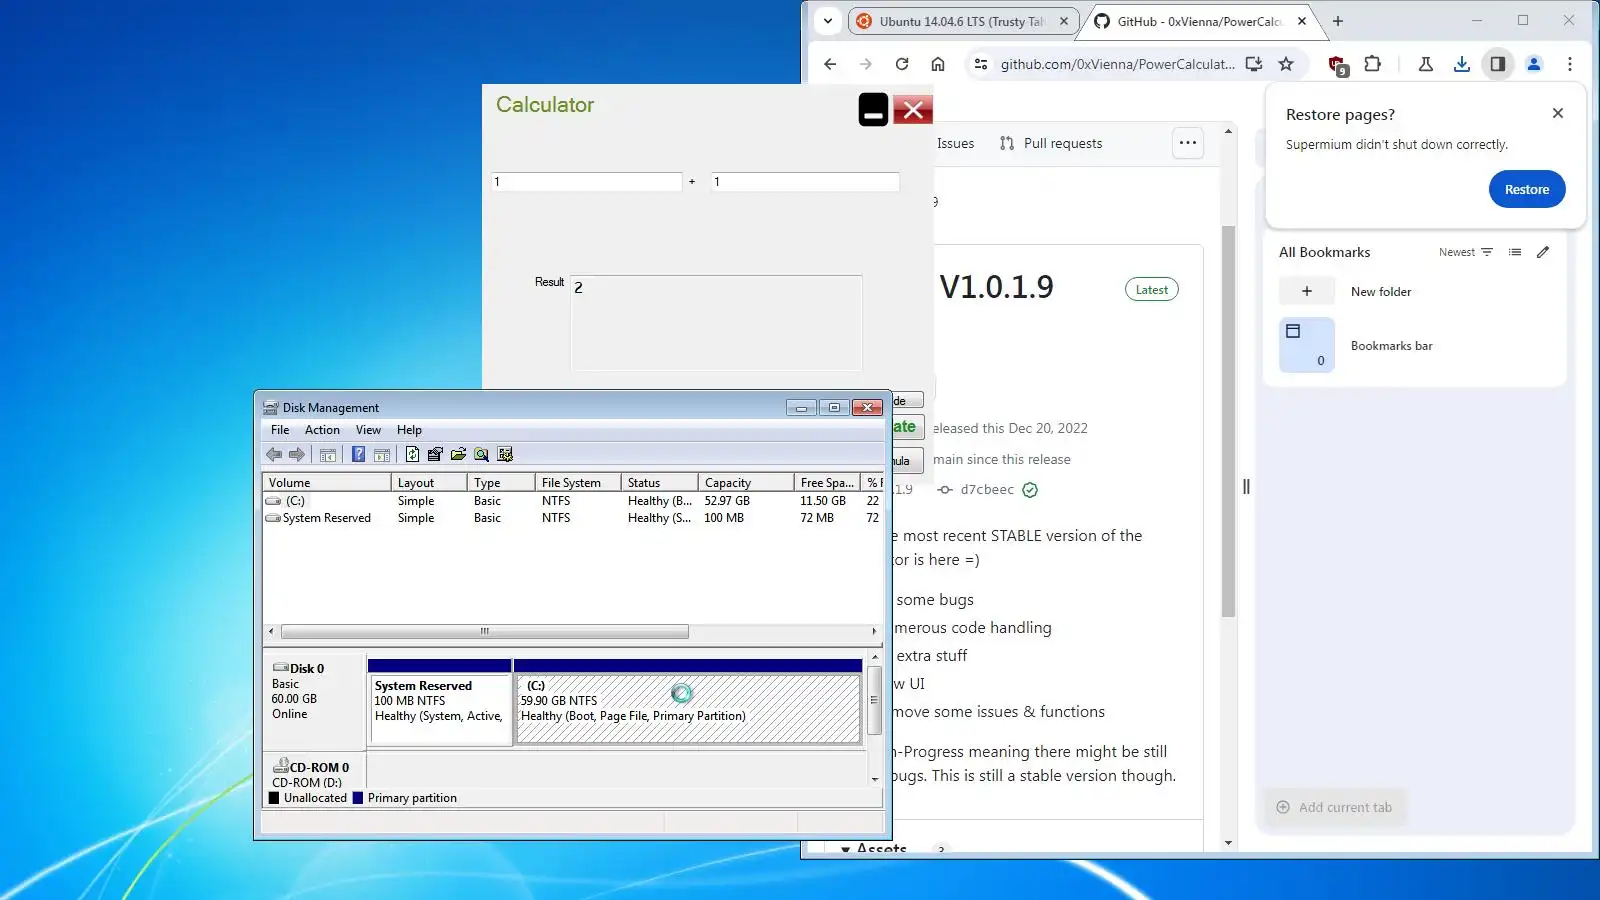
Task: View site information icon in address bar
Action: tap(981, 64)
